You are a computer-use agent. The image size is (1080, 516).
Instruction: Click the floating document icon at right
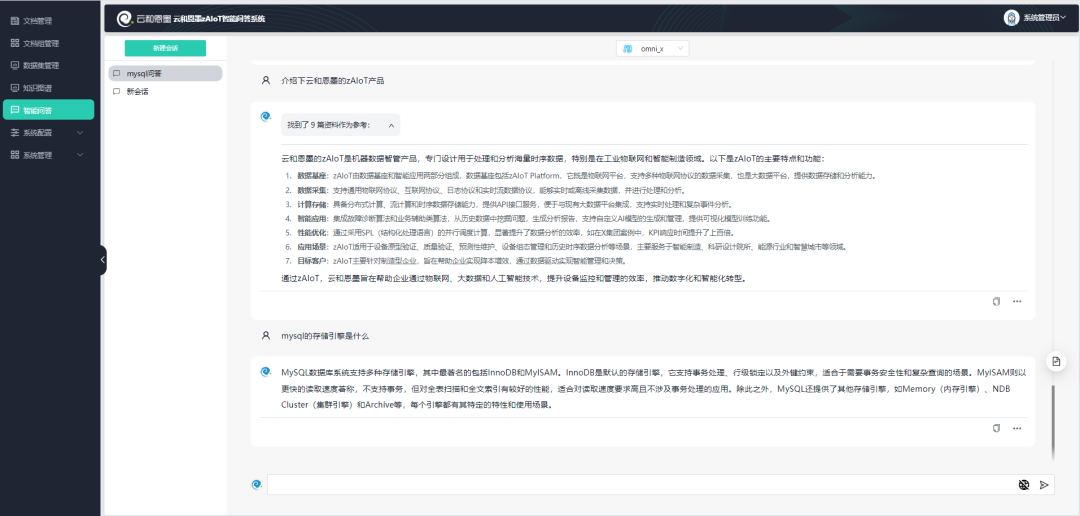[1056, 361]
